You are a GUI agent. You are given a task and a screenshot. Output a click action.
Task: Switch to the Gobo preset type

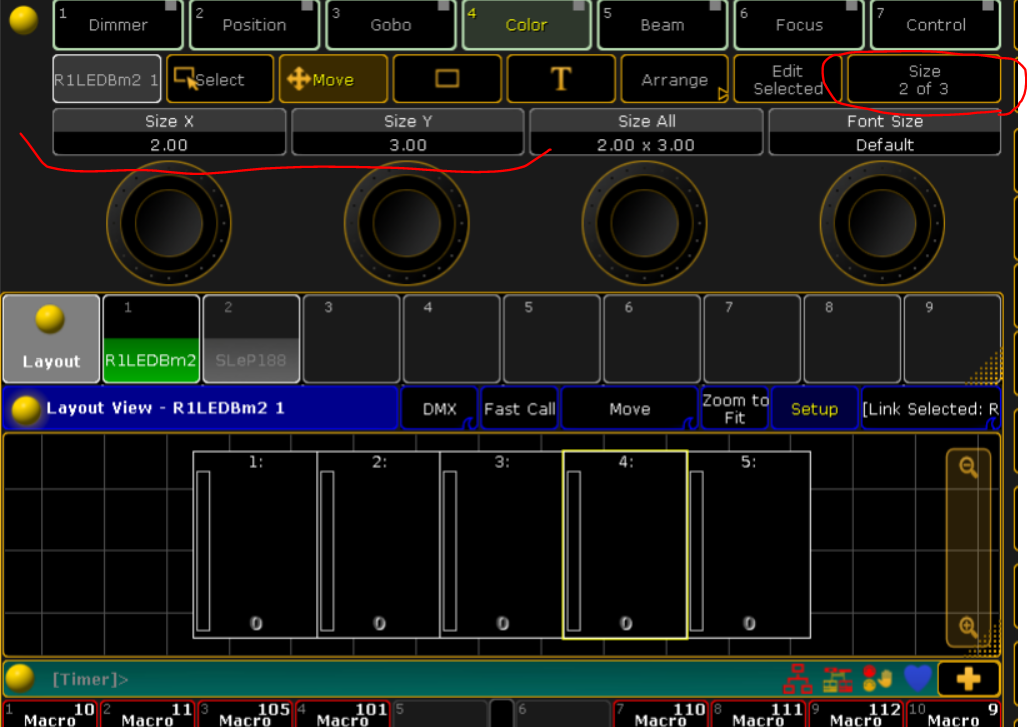[x=390, y=25]
